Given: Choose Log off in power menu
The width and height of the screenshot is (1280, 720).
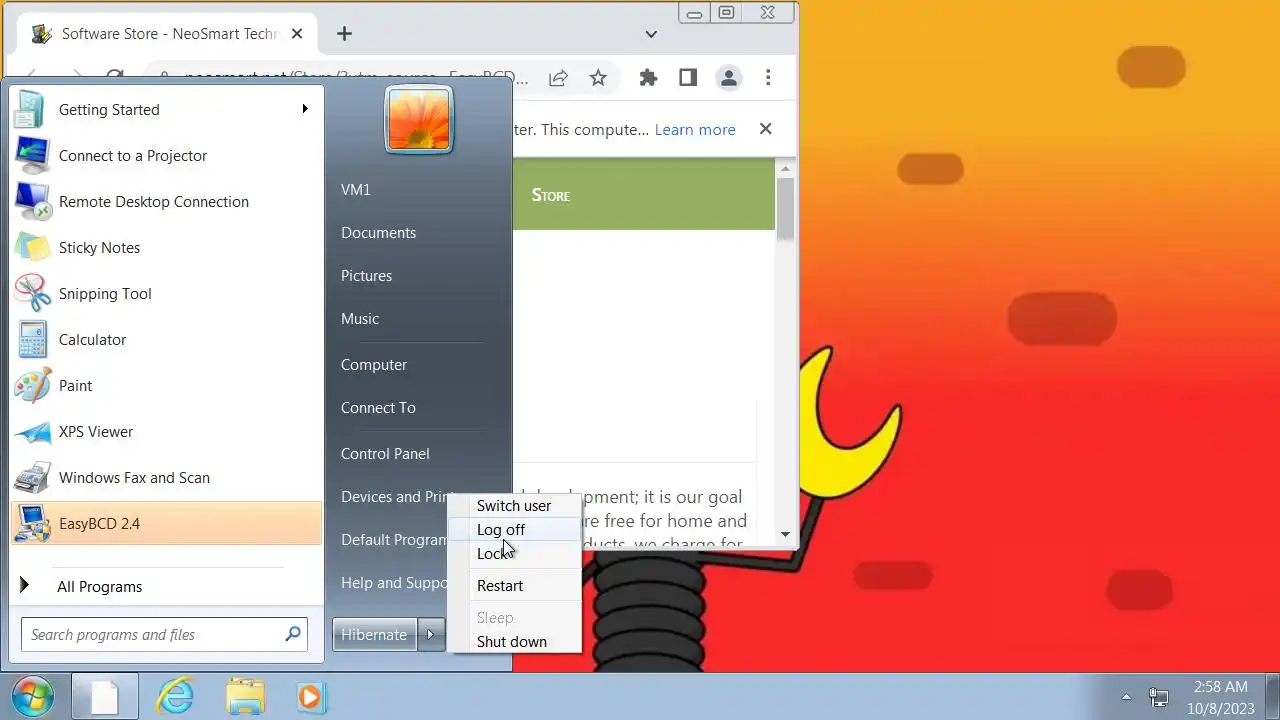Looking at the screenshot, I should (x=514, y=529).
